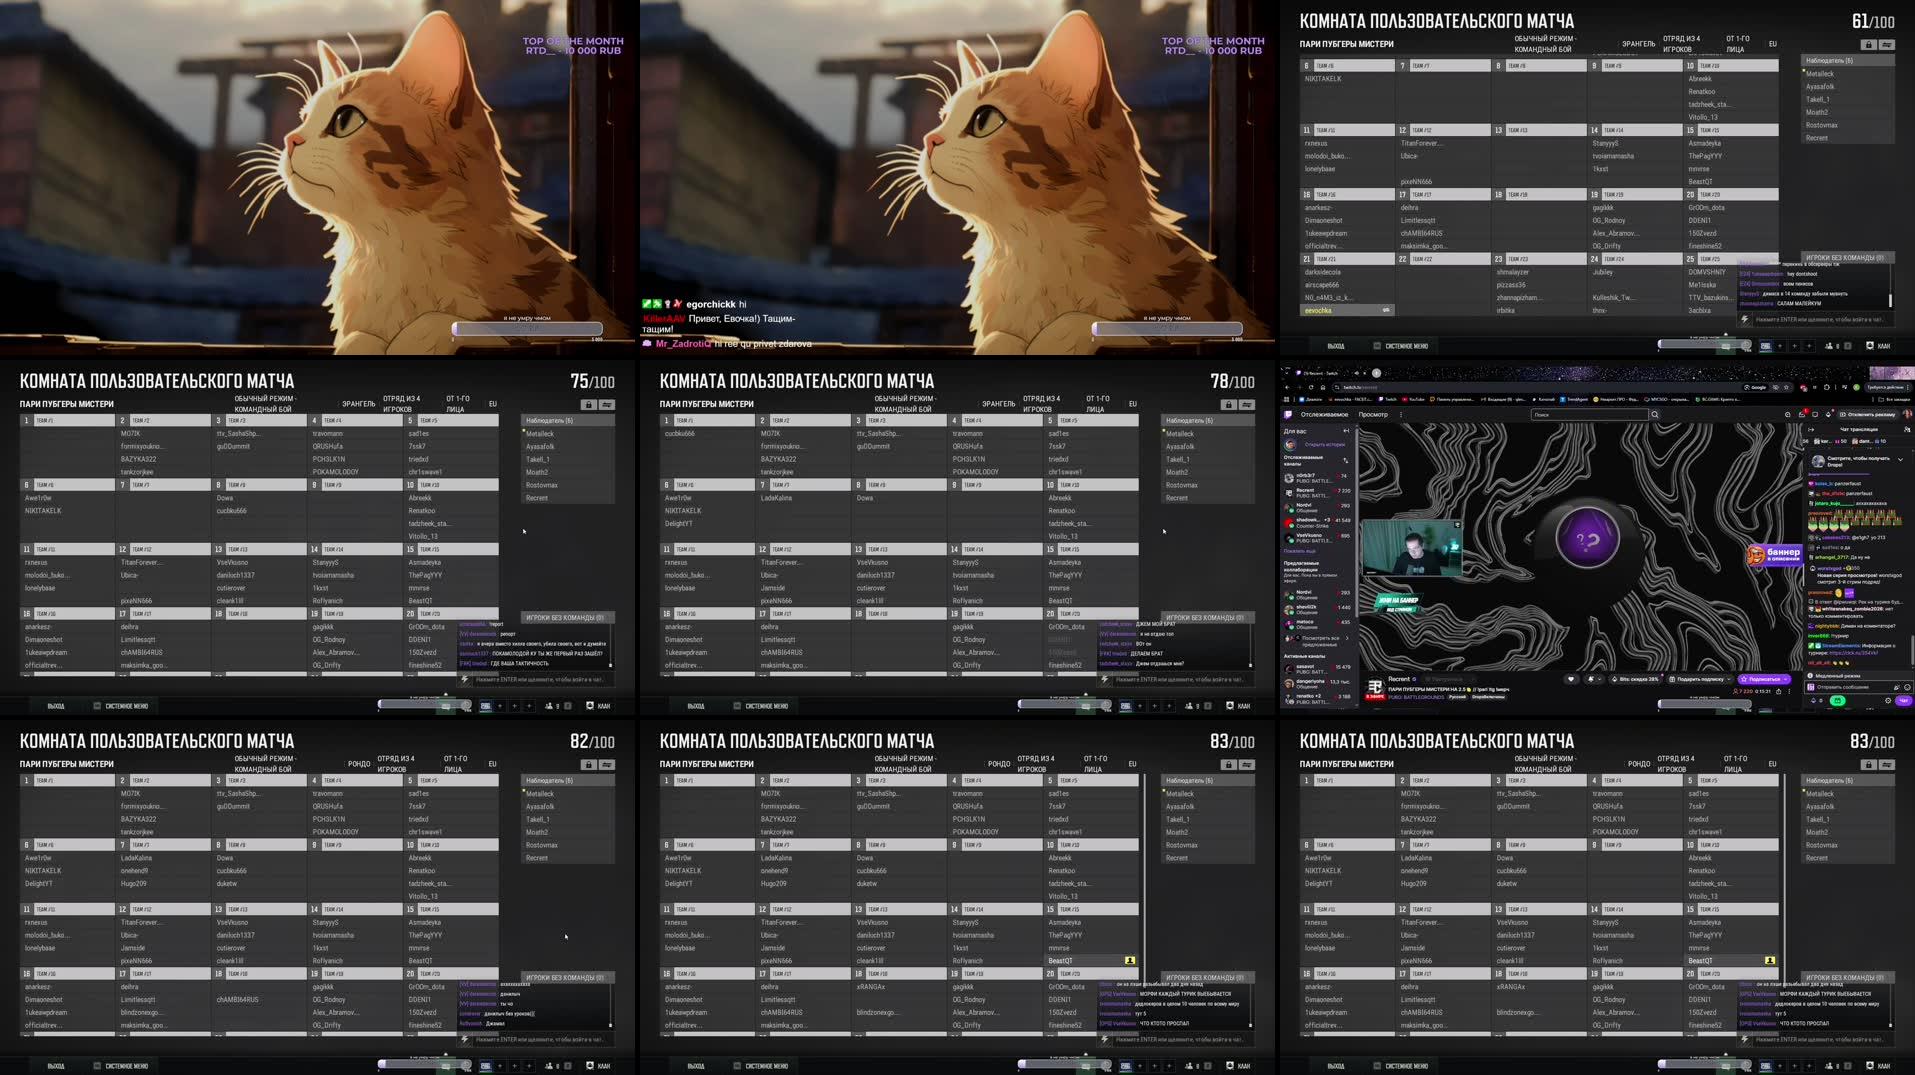Open the Drops banner chevron in stream chat
Image resolution: width=1915 pixels, height=1075 pixels.
tap(1899, 460)
